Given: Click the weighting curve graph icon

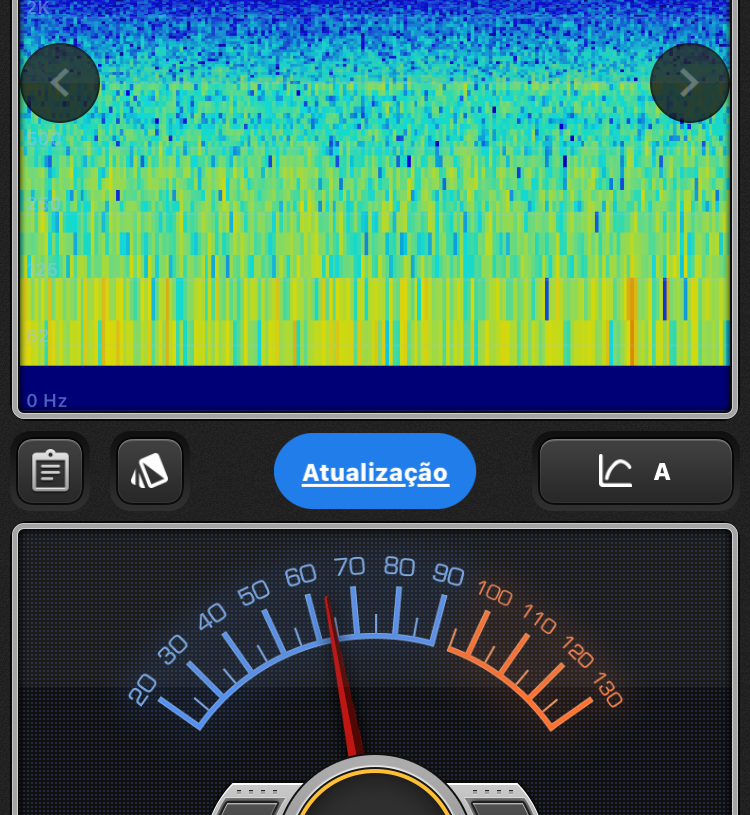Looking at the screenshot, I should (615, 471).
